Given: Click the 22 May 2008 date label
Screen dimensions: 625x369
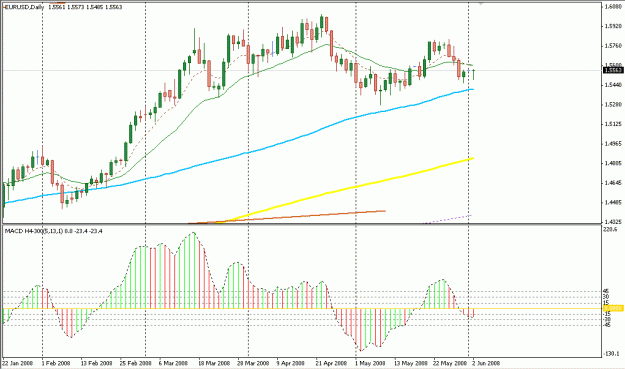Looking at the screenshot, I should [x=450, y=363].
